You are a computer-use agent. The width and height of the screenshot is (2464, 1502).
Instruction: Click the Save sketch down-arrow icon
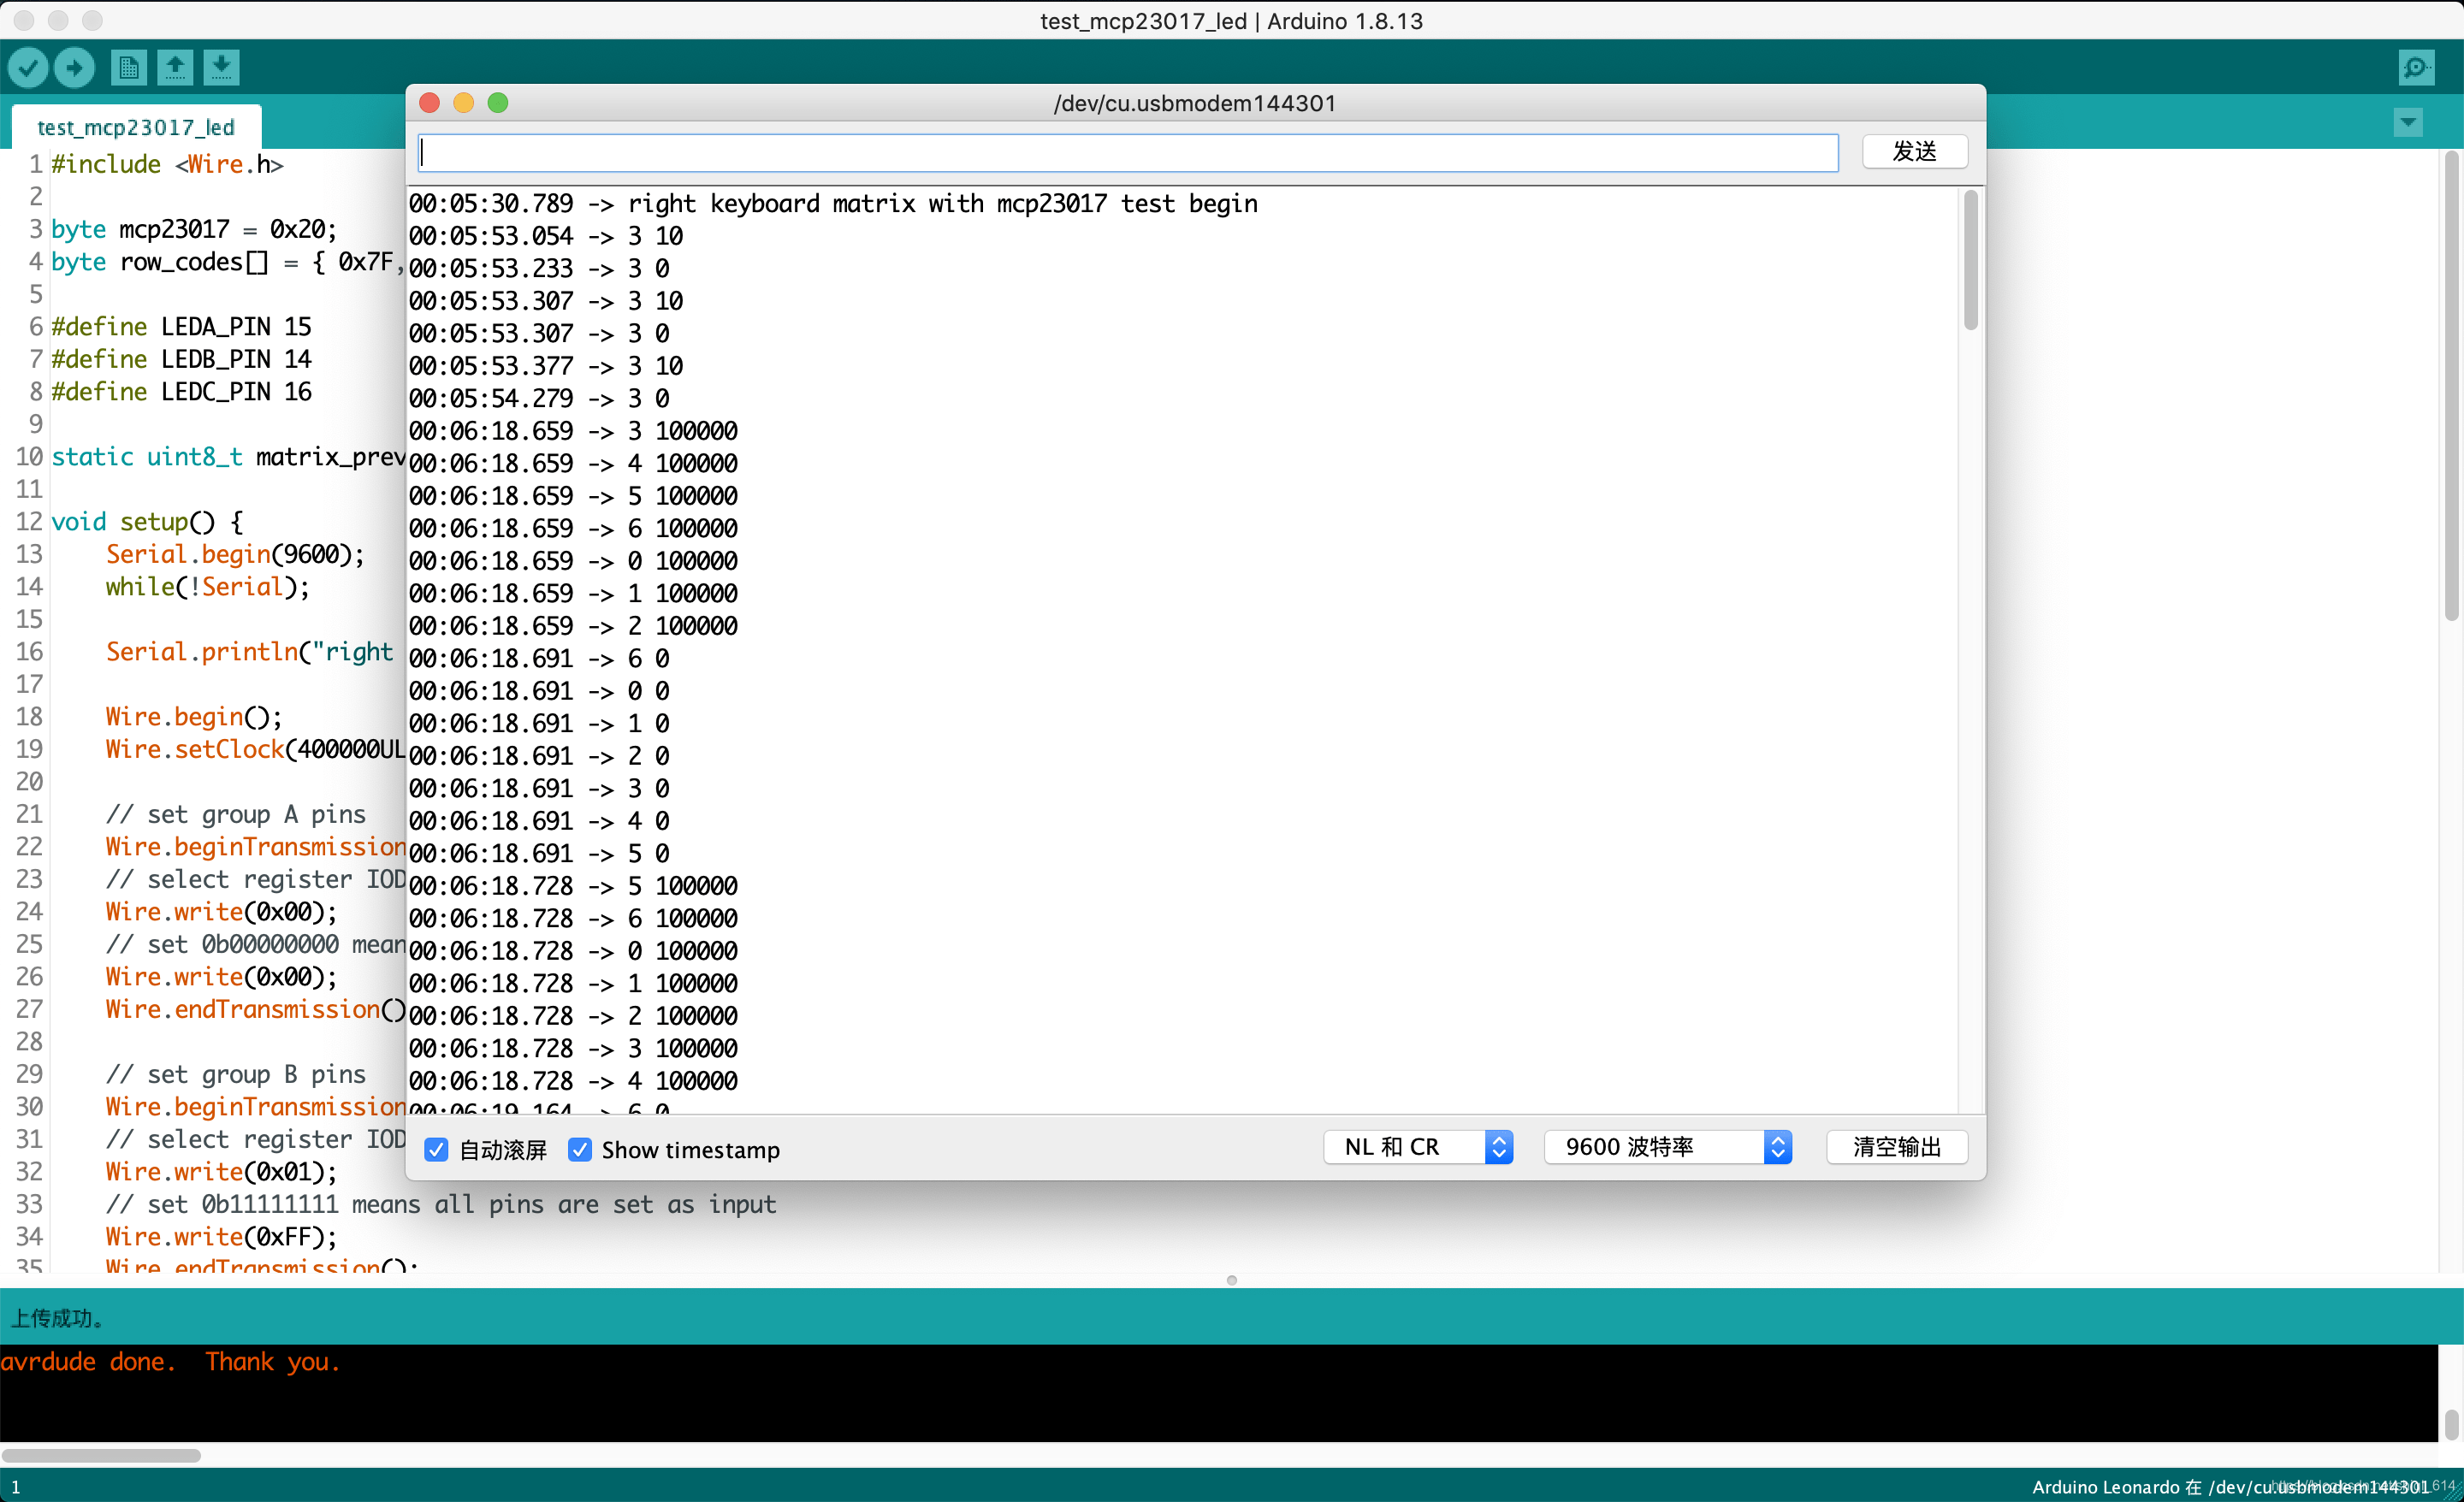(x=222, y=67)
